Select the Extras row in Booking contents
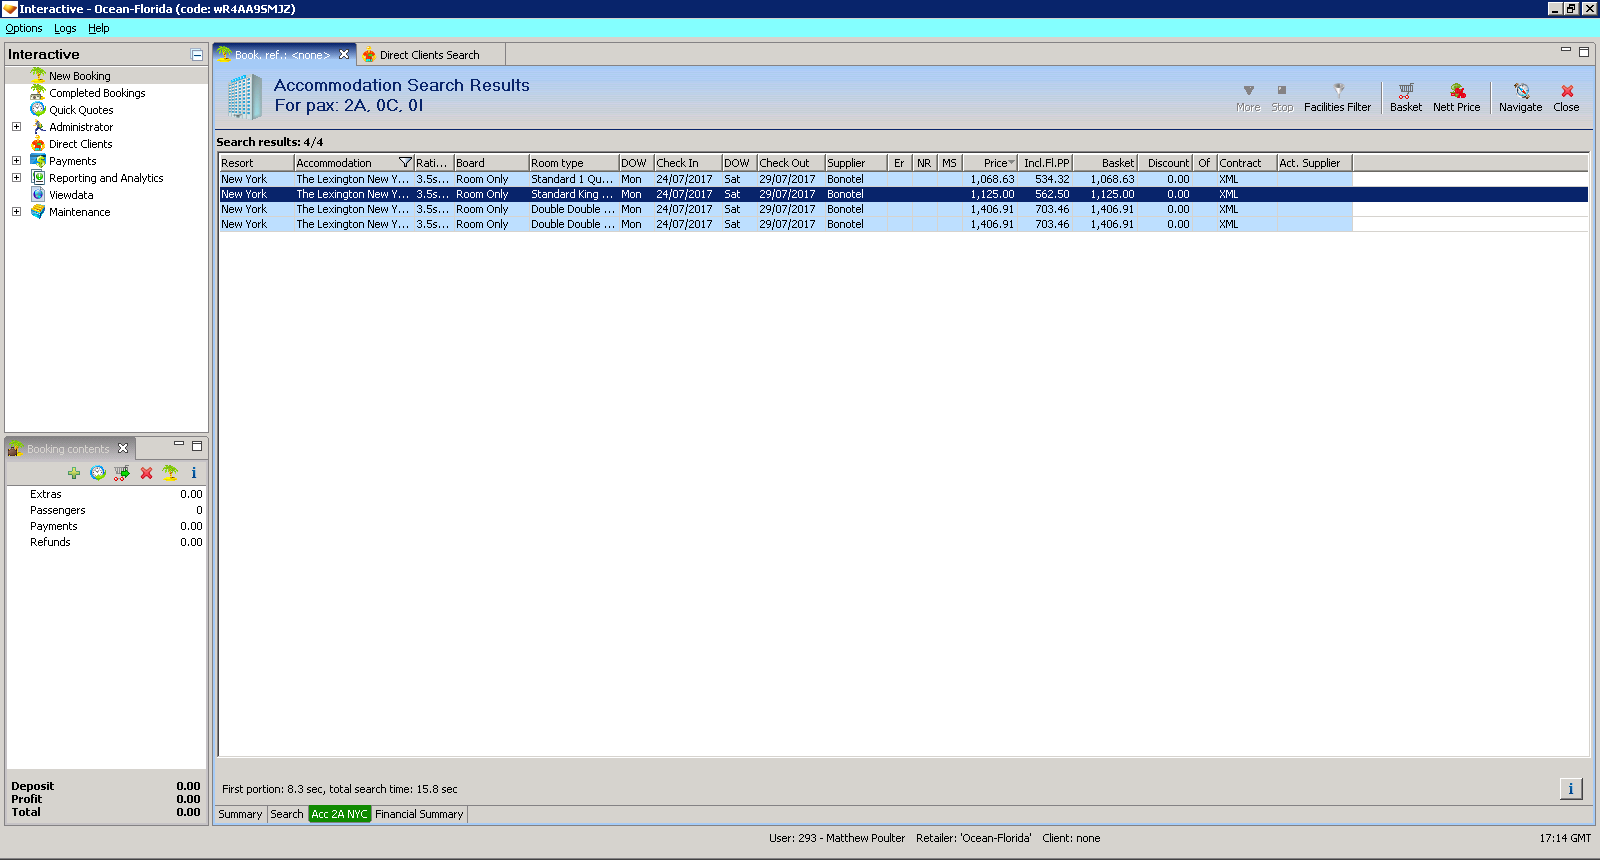Image resolution: width=1600 pixels, height=860 pixels. click(106, 494)
